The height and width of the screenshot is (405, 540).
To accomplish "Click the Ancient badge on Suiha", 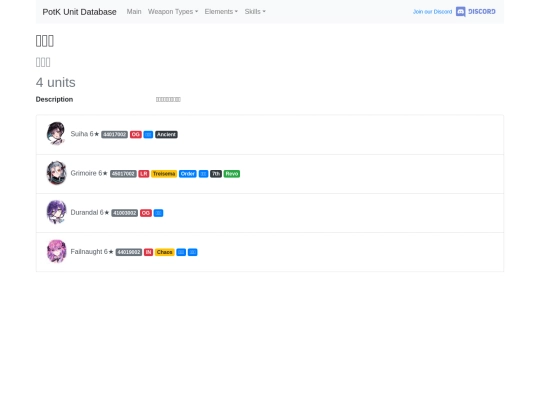I will (166, 134).
